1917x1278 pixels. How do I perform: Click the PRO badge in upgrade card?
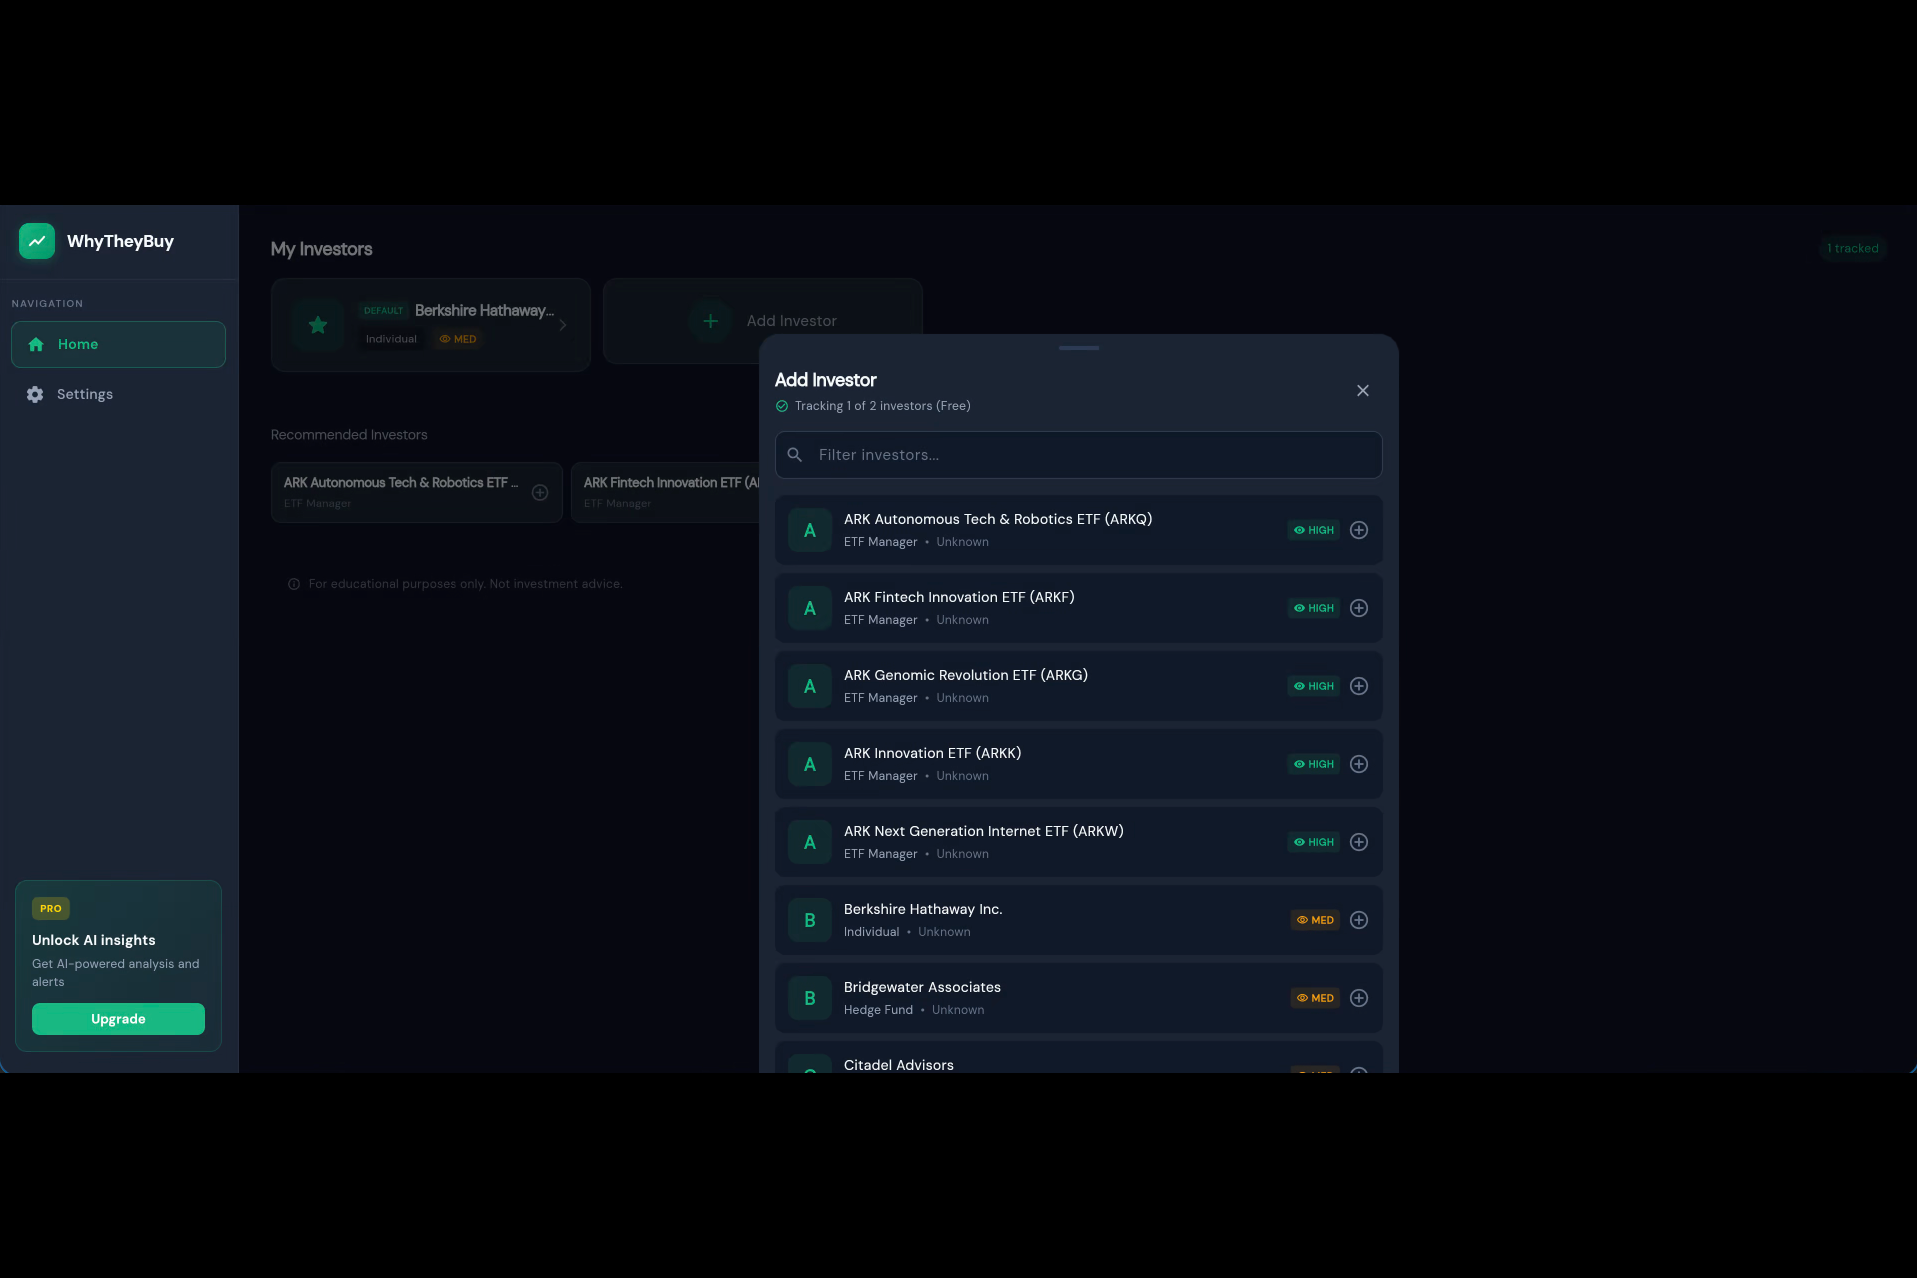click(50, 908)
